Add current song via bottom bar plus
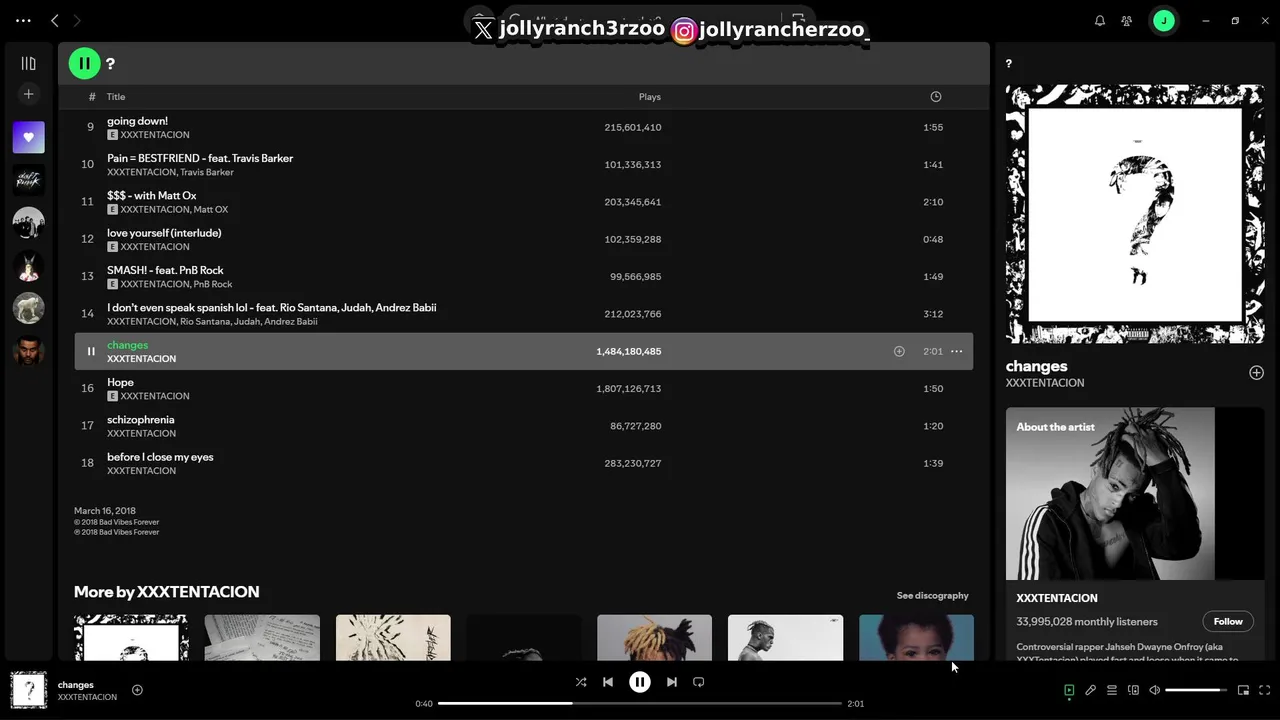1280x720 pixels. [137, 690]
